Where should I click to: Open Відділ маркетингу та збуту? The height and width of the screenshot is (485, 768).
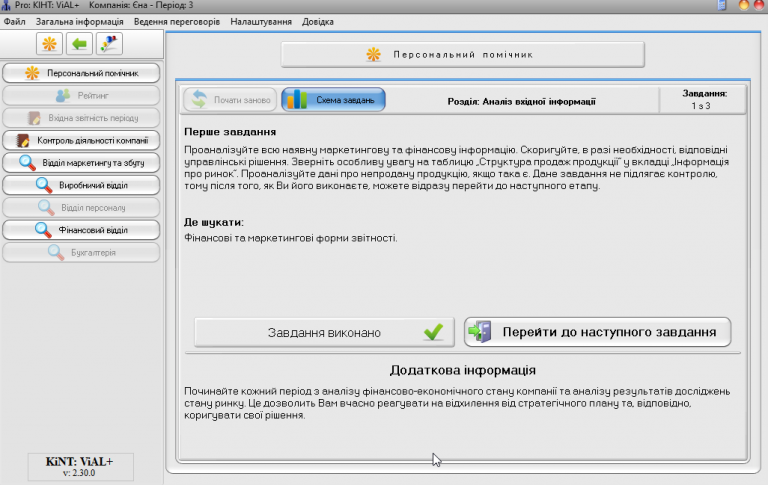pos(81,163)
